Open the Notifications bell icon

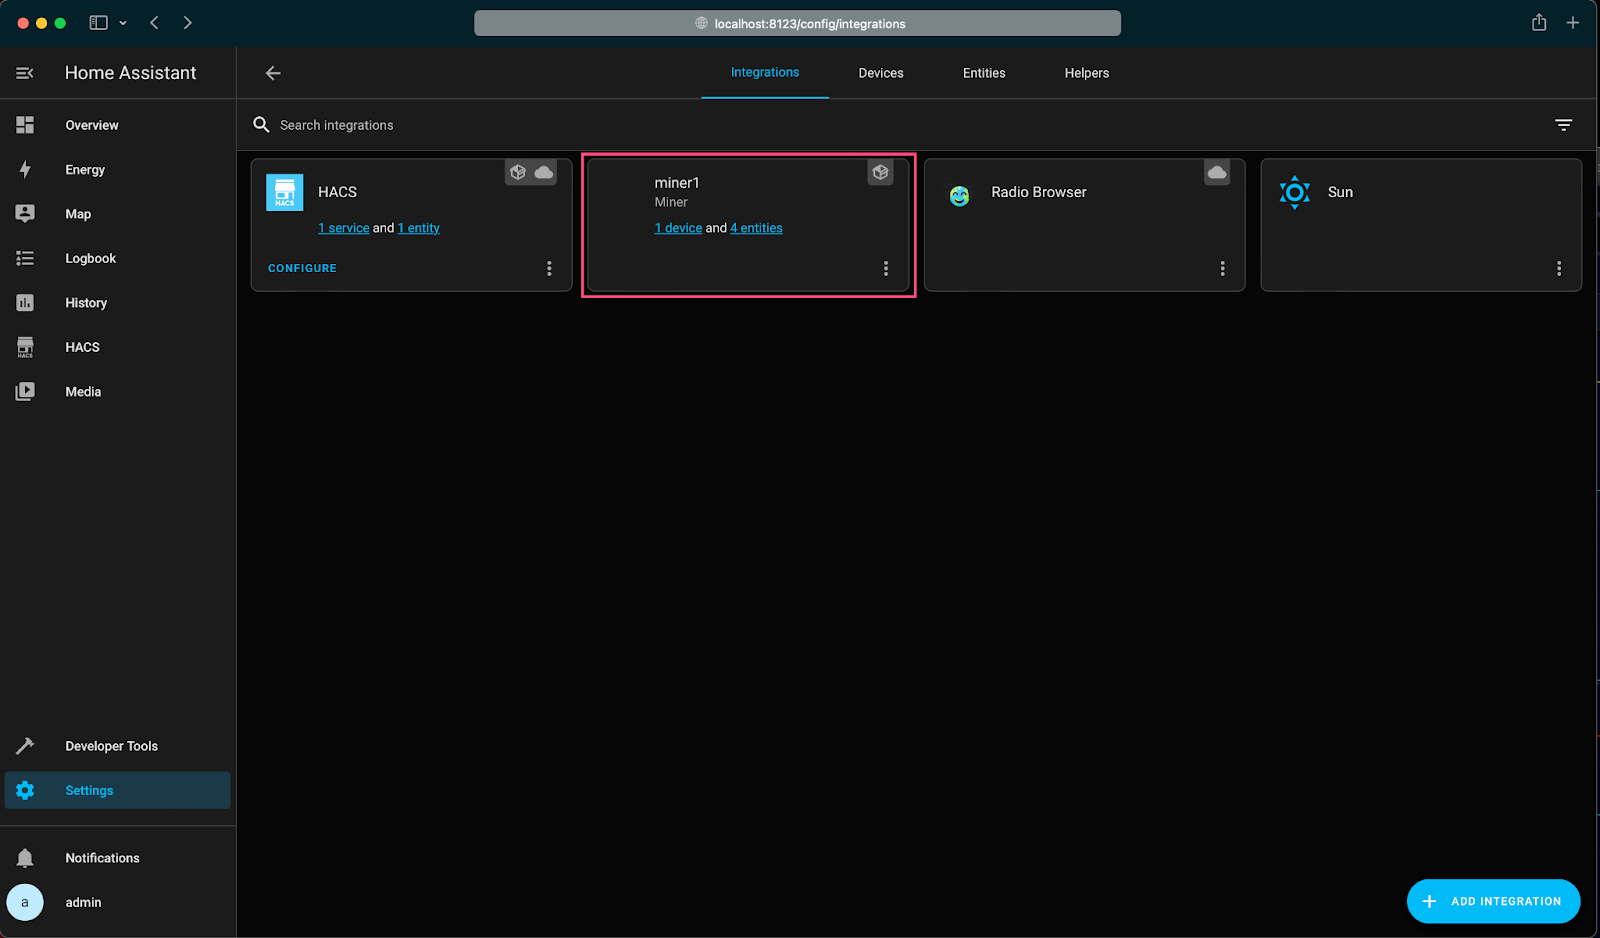[x=25, y=858]
